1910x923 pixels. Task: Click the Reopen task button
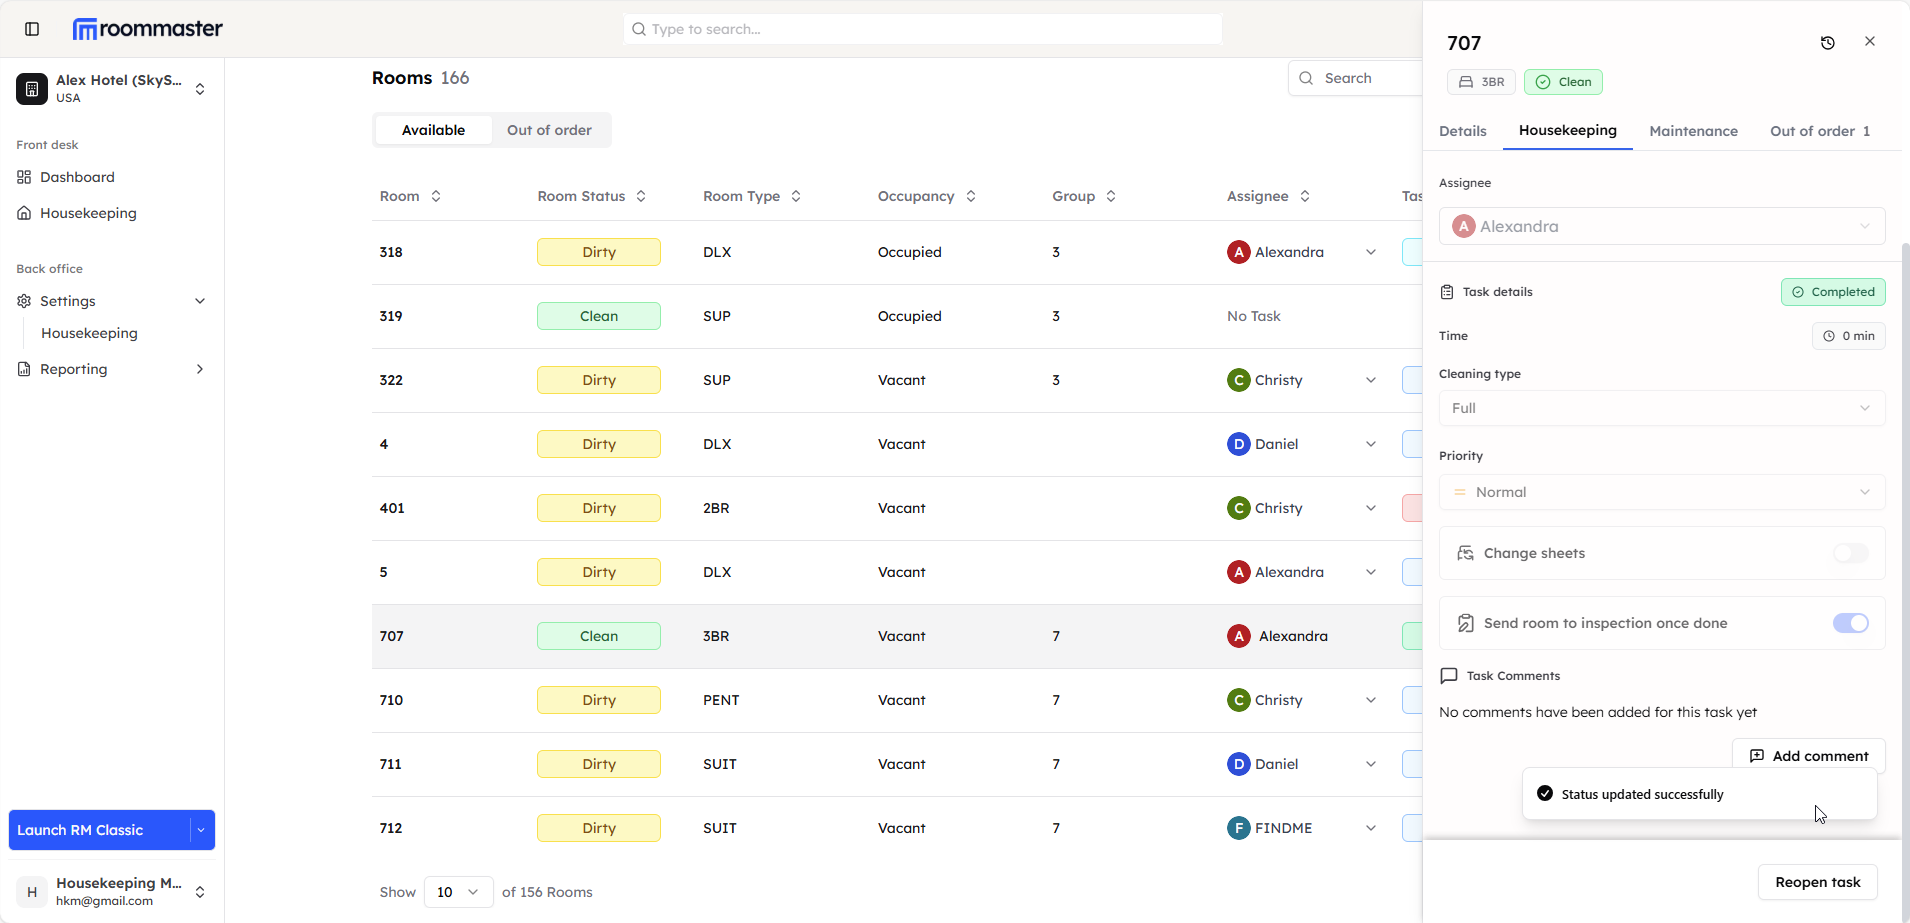1817,882
